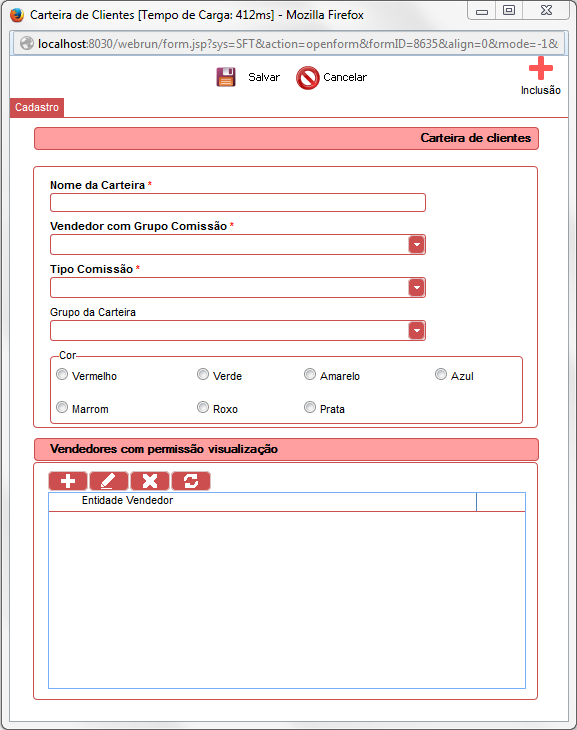Click the red Cancelar prohibition icon
This screenshot has height=730, width=577.
(307, 78)
